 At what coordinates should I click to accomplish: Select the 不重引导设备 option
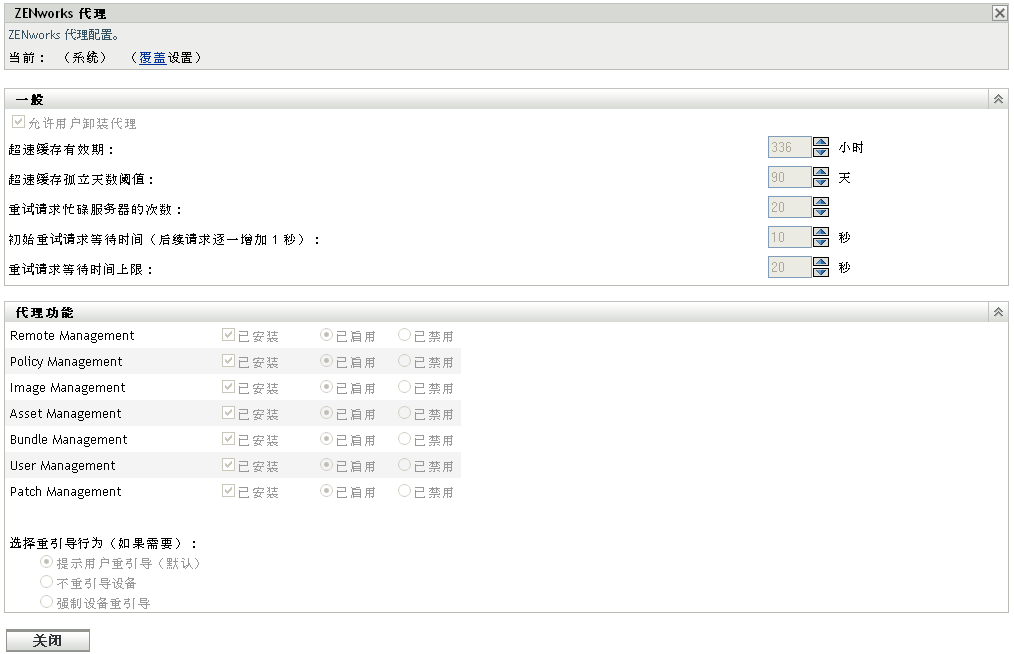click(x=46, y=581)
